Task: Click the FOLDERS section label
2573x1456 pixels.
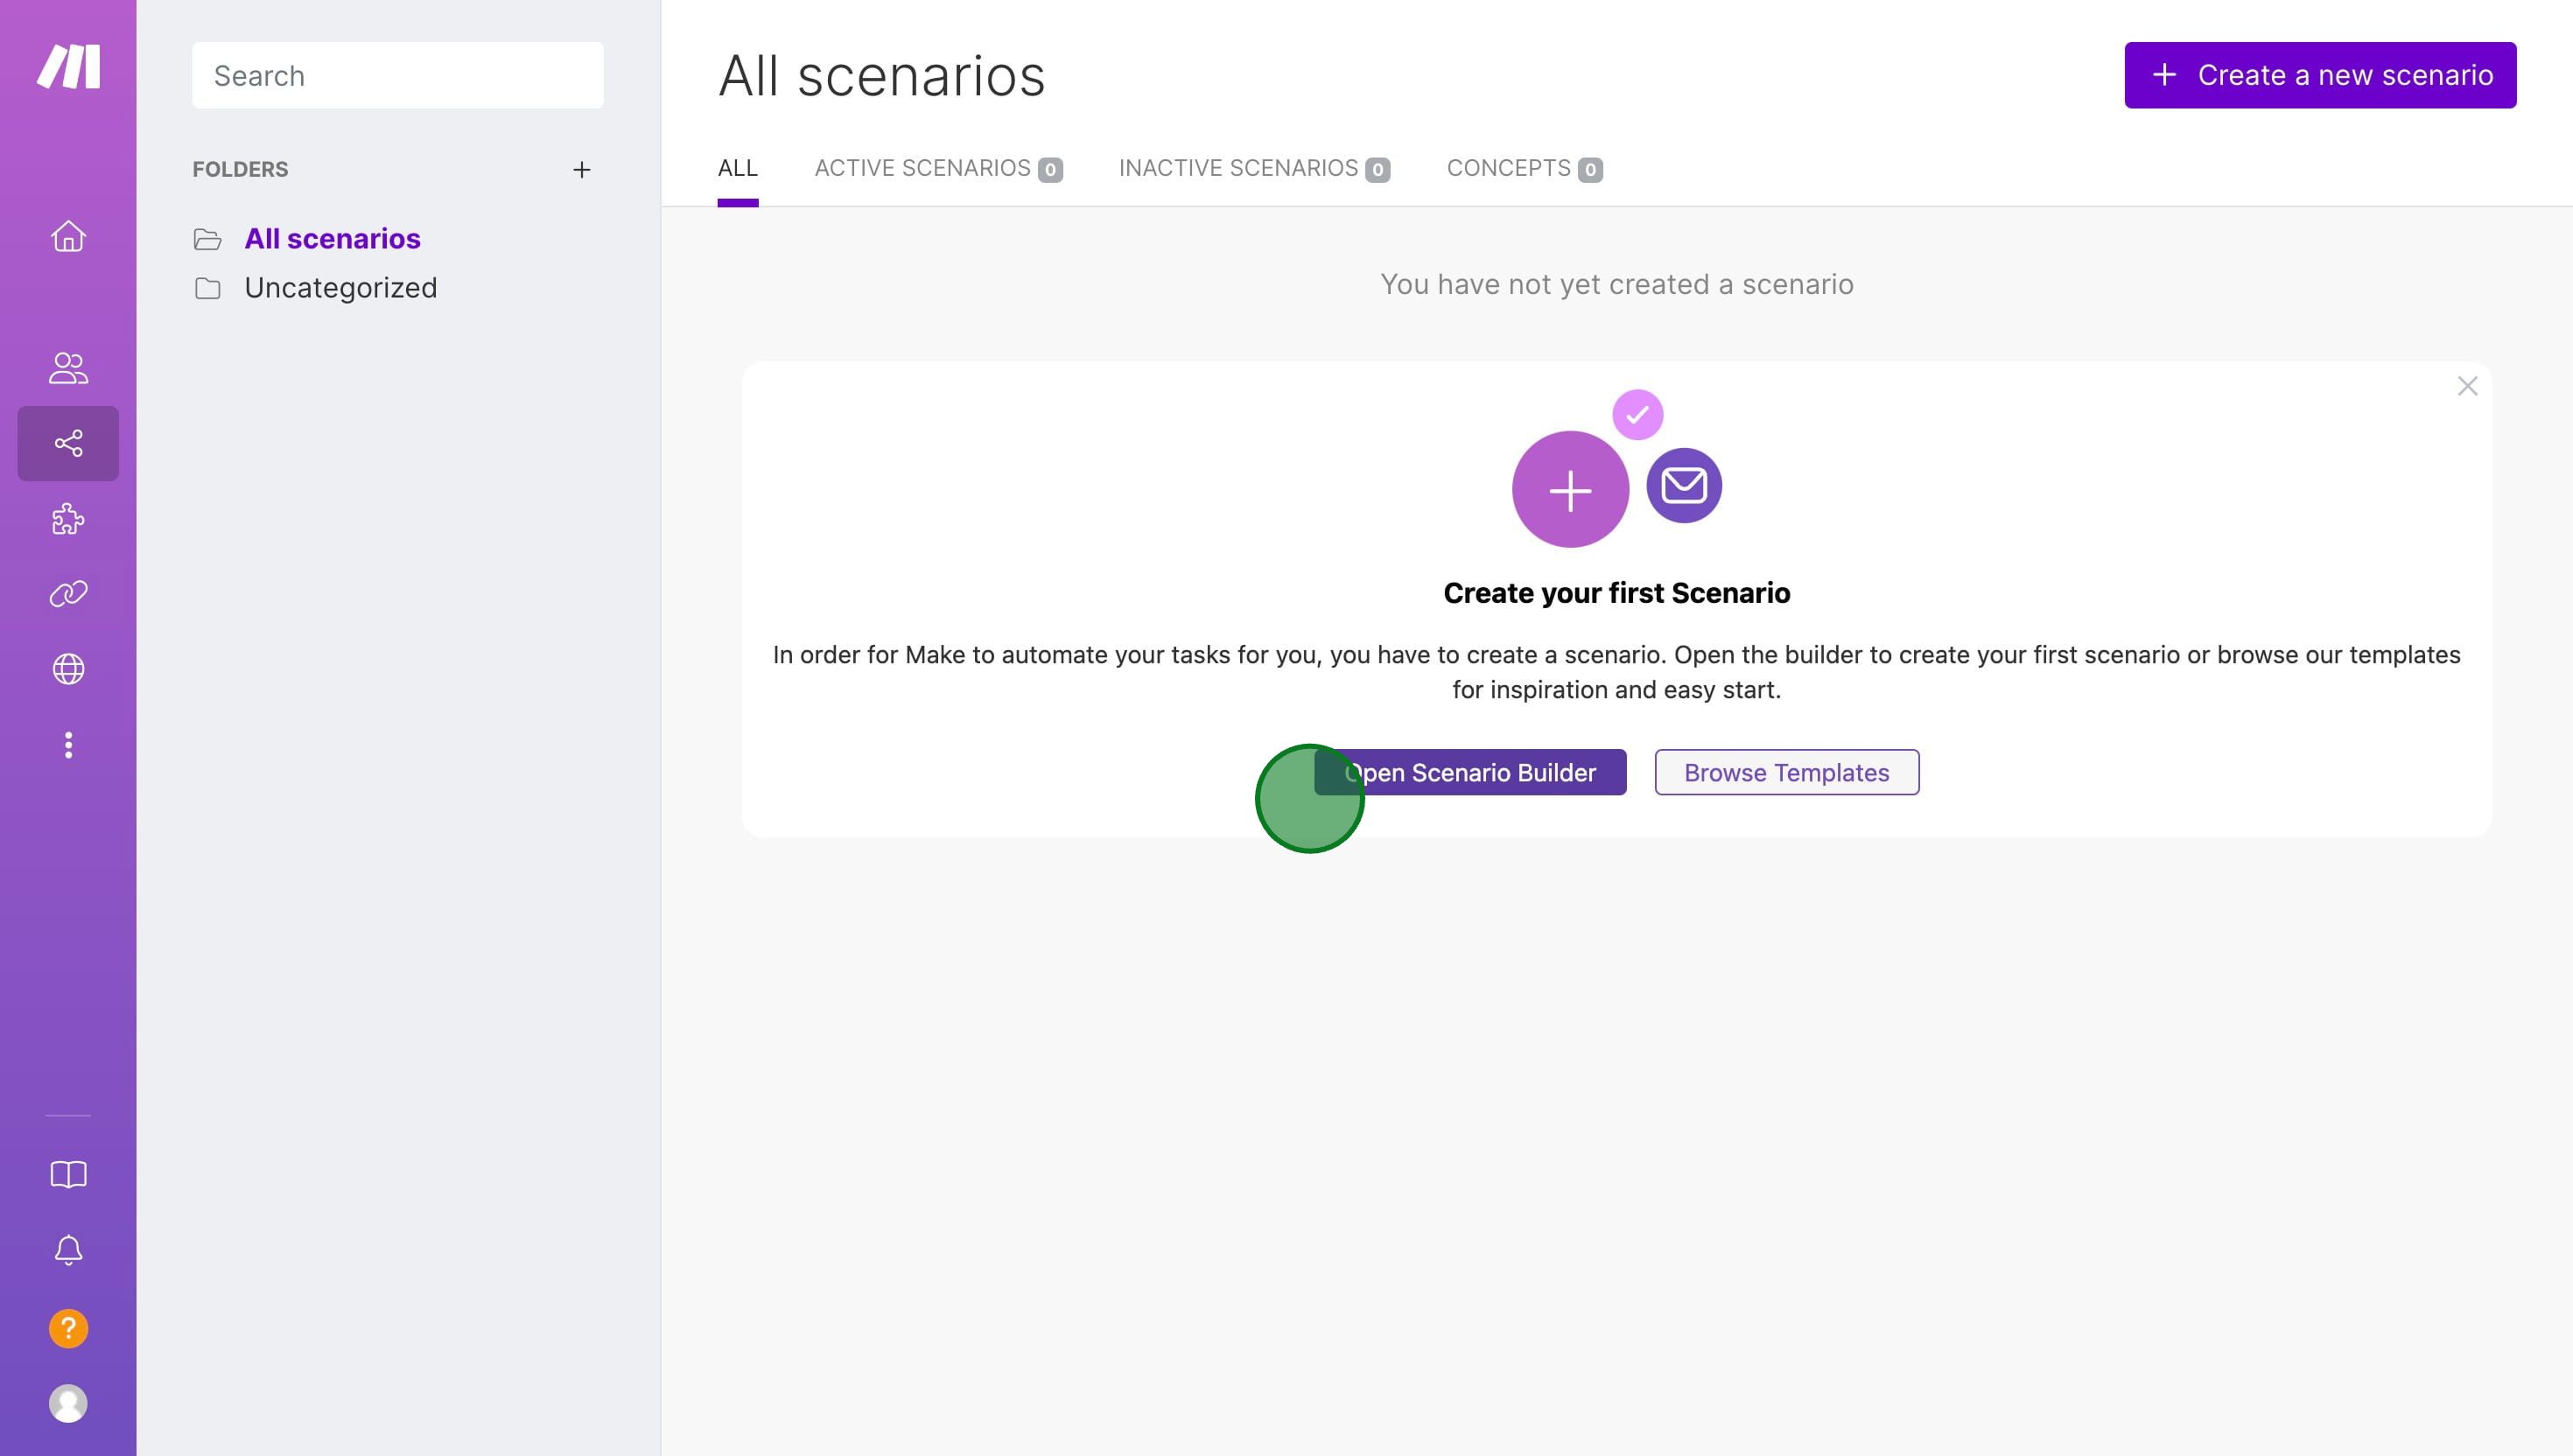Action: (240, 170)
